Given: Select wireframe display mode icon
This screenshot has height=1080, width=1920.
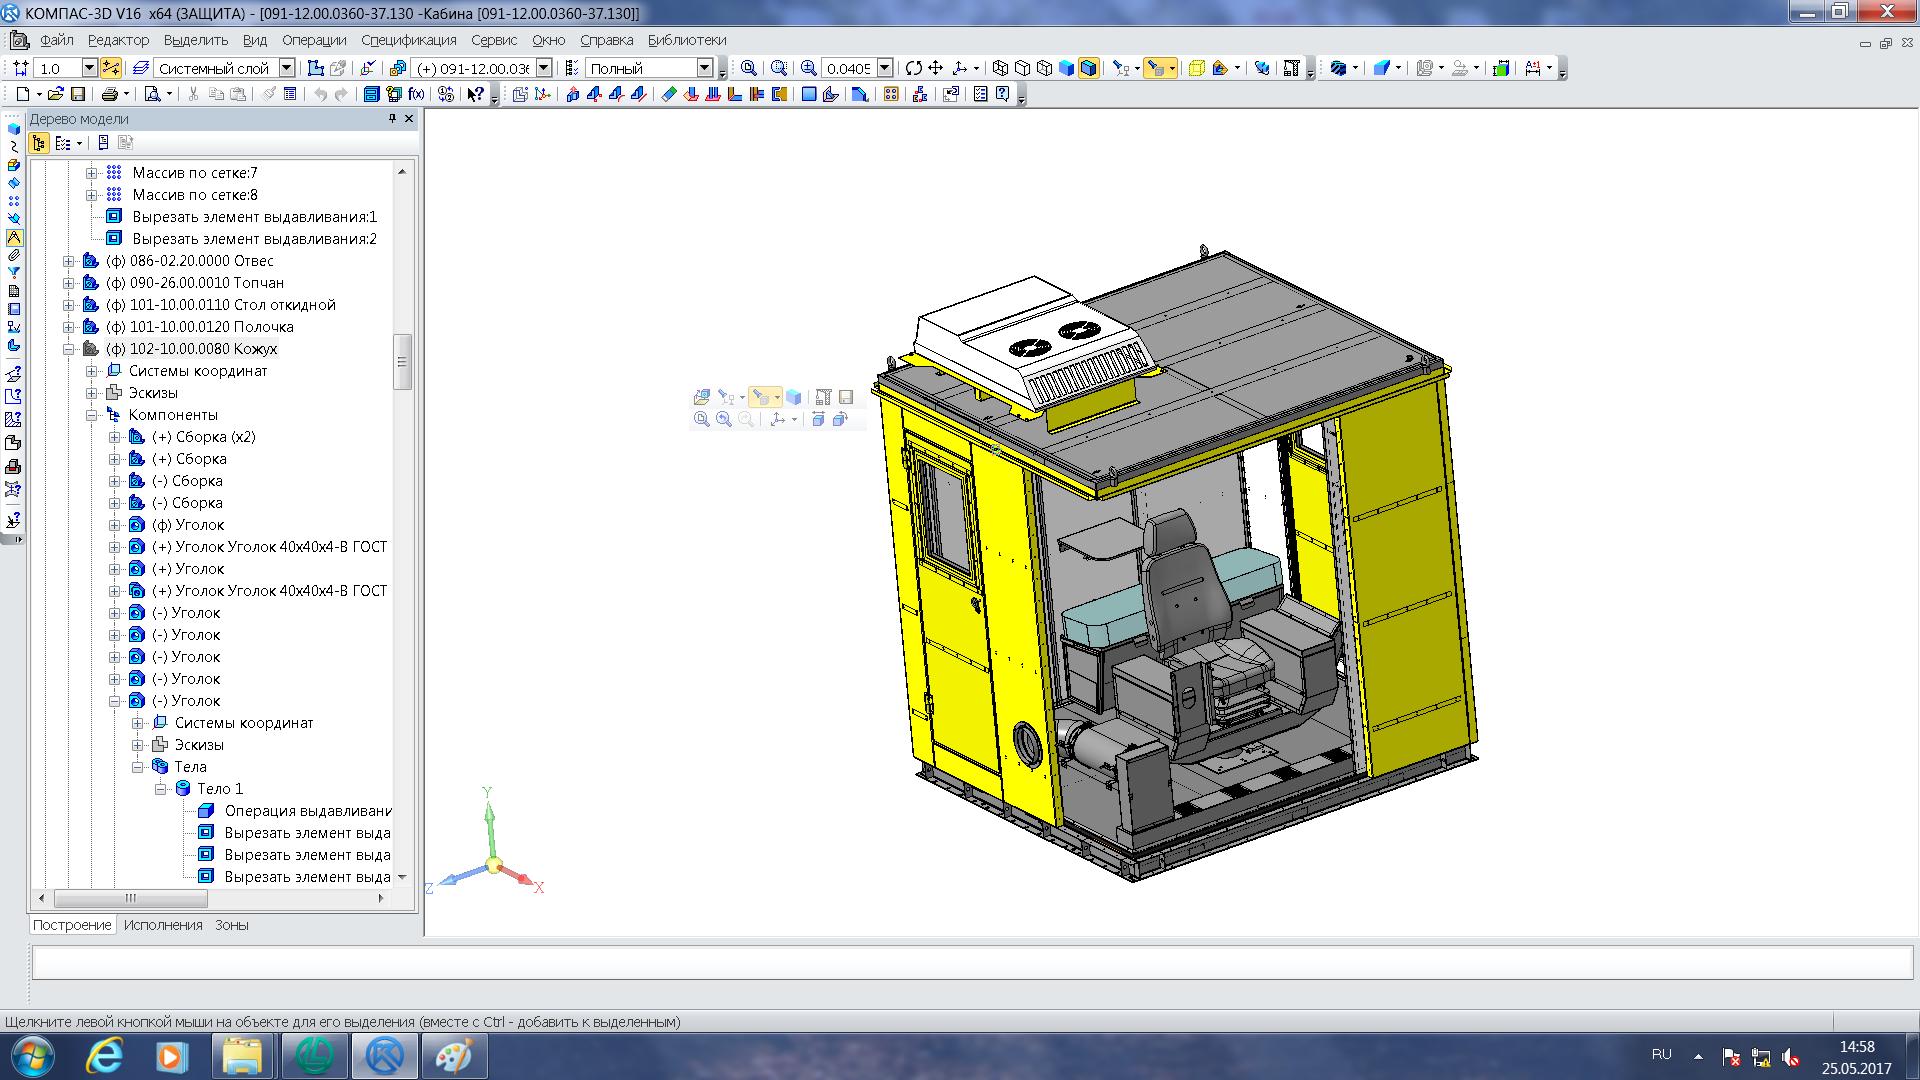Looking at the screenshot, I should pos(1000,68).
